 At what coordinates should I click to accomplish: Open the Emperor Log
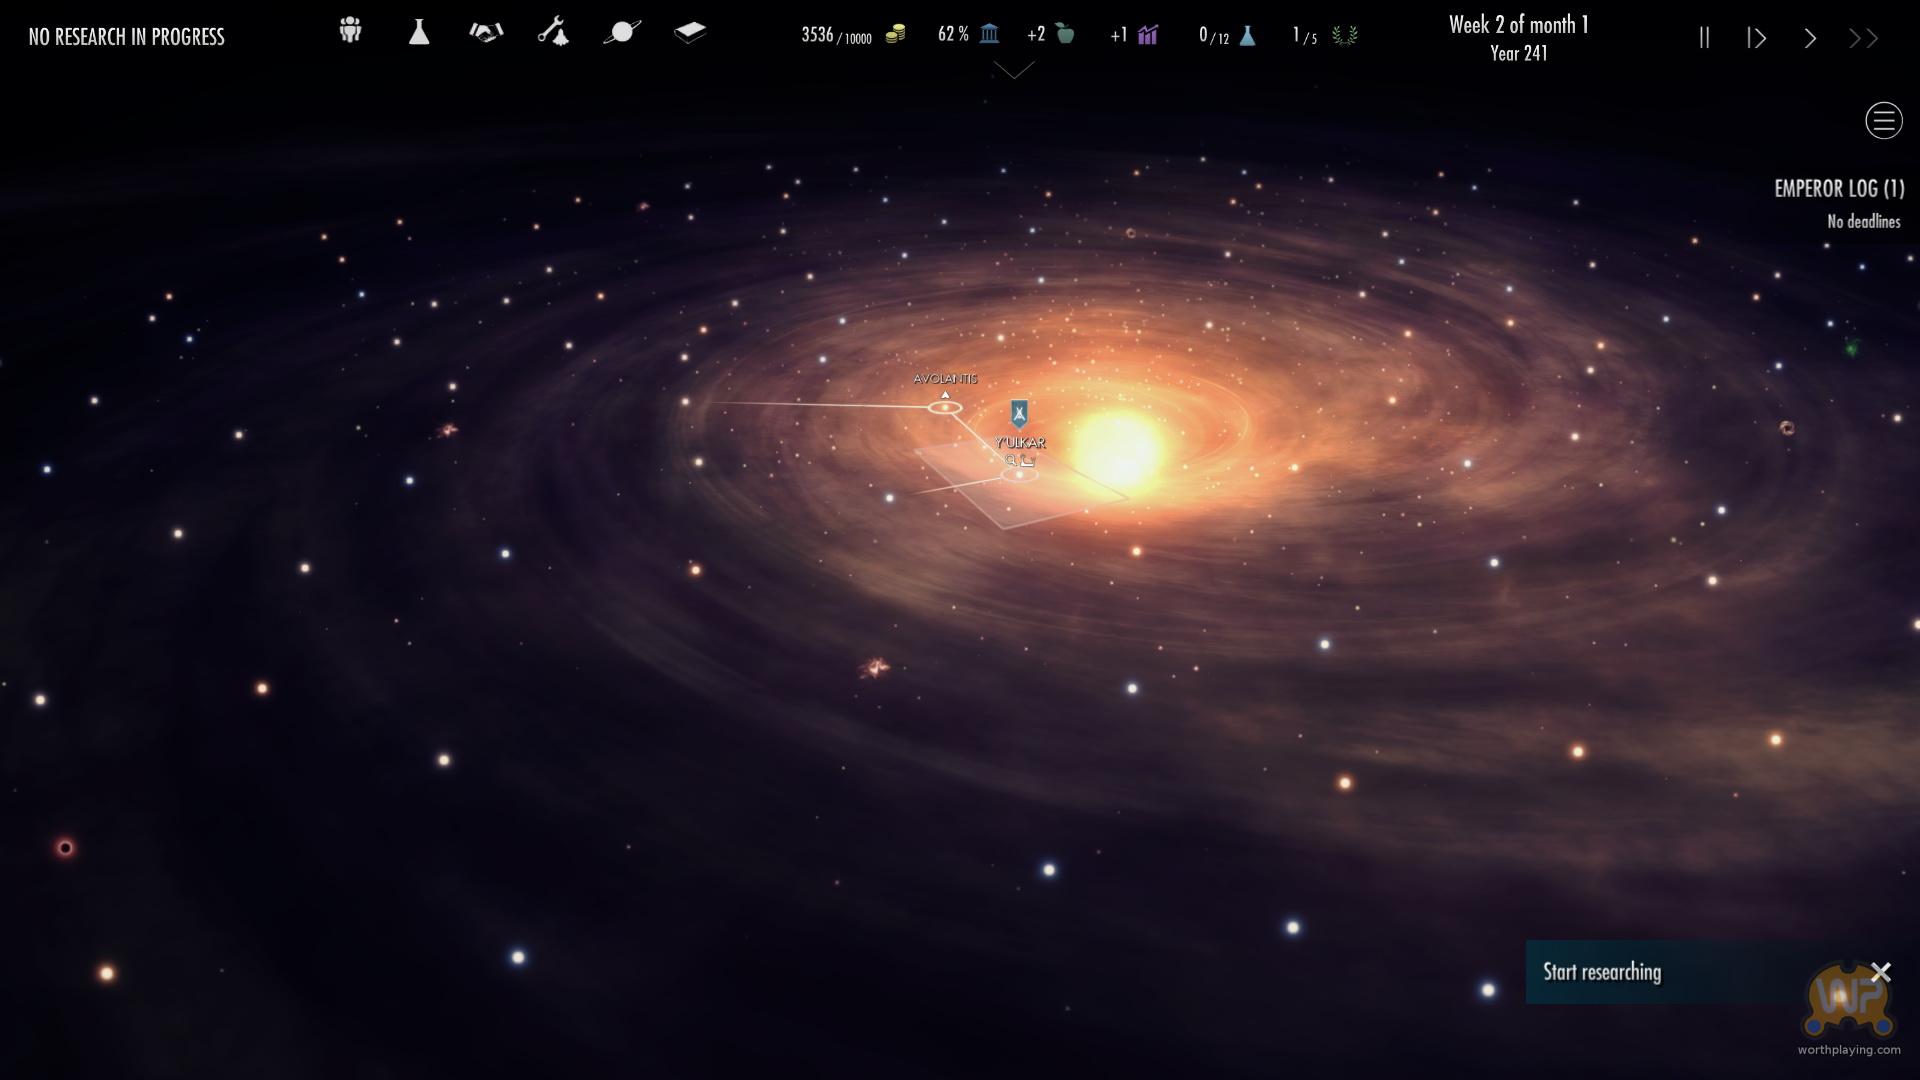[1838, 188]
